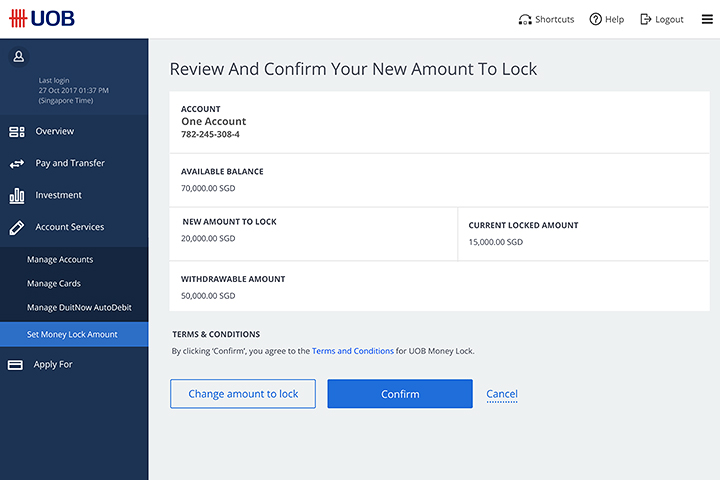This screenshot has height=480, width=720.
Task: Click the user profile avatar icon
Action: coord(19,56)
